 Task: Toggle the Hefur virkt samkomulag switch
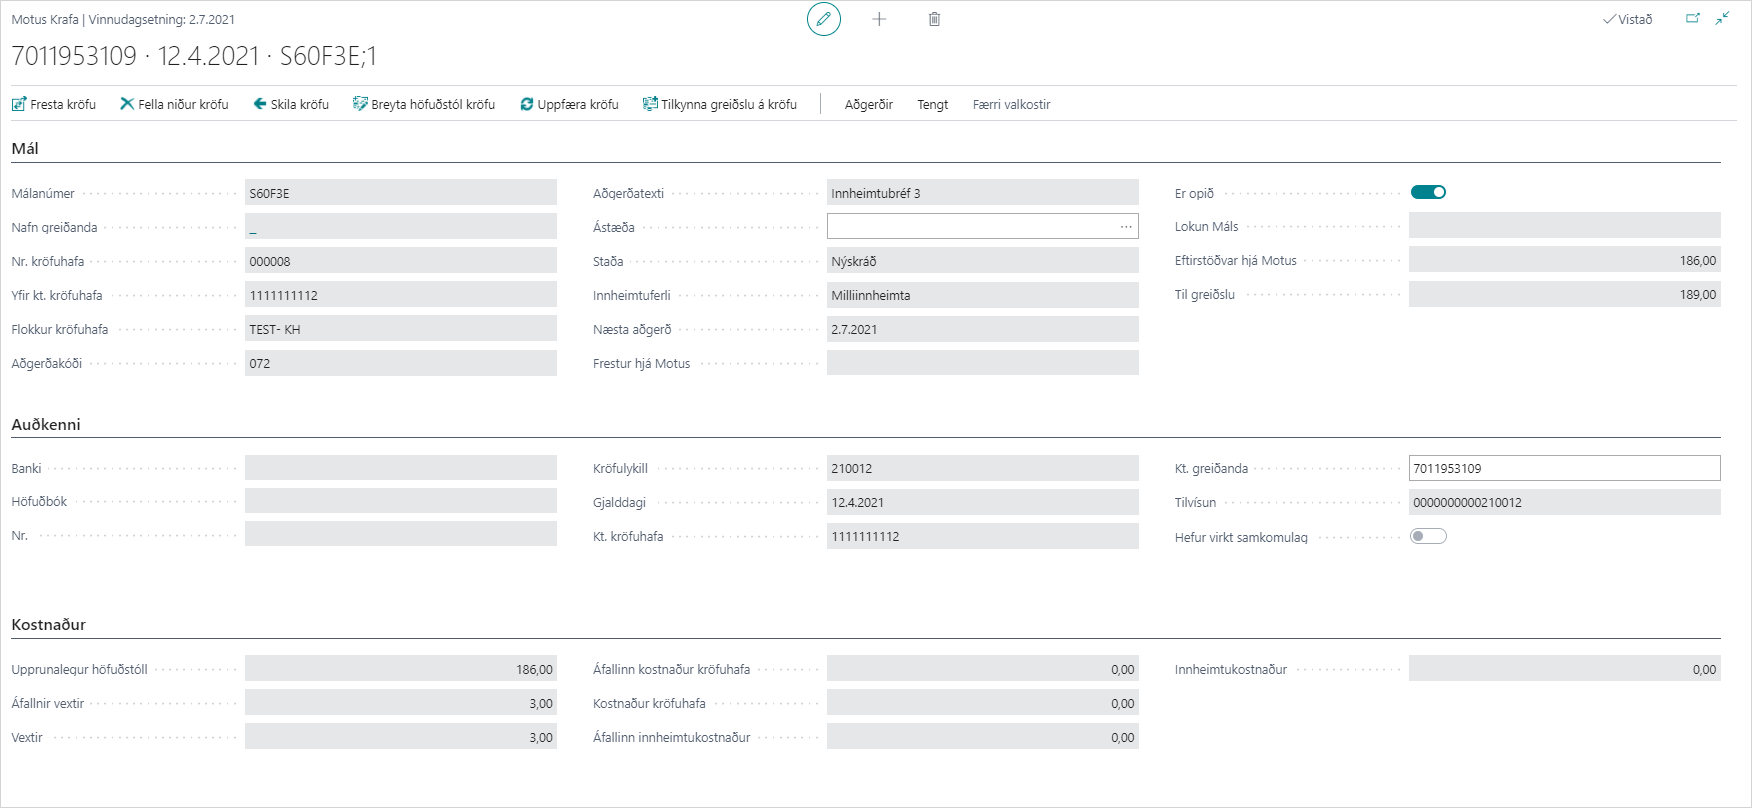1428,536
